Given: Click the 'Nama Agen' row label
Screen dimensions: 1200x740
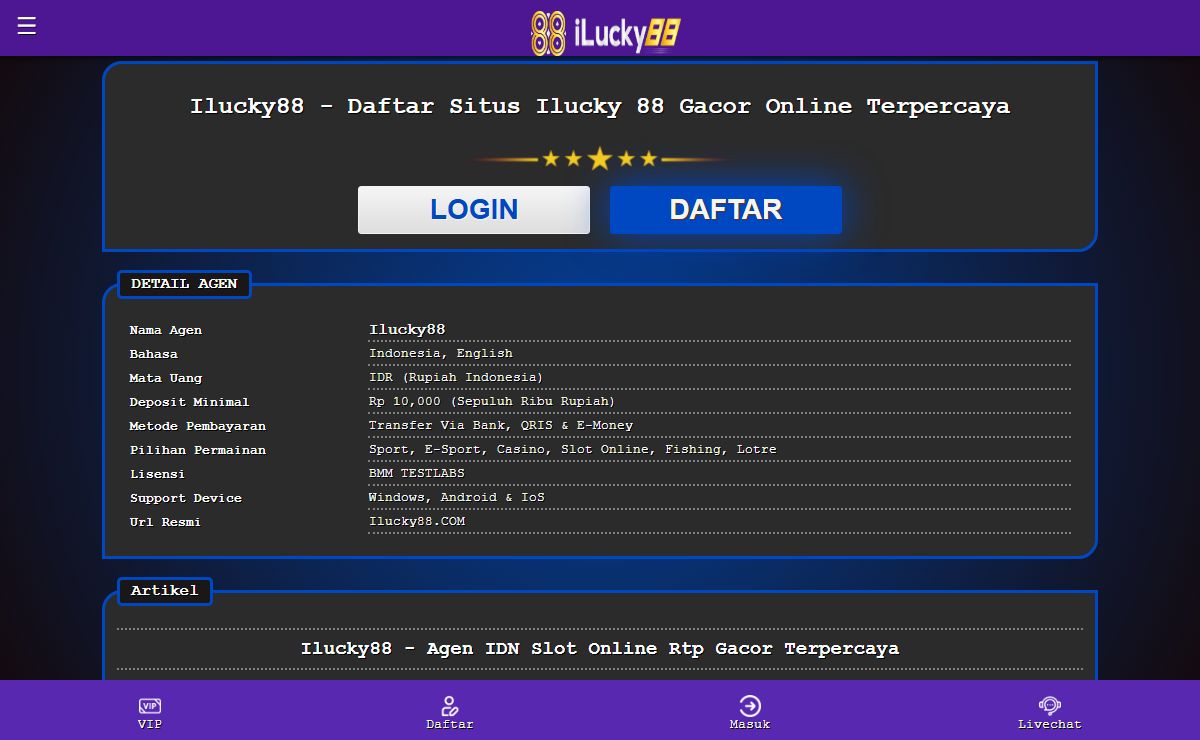Looking at the screenshot, I should click(x=166, y=330).
